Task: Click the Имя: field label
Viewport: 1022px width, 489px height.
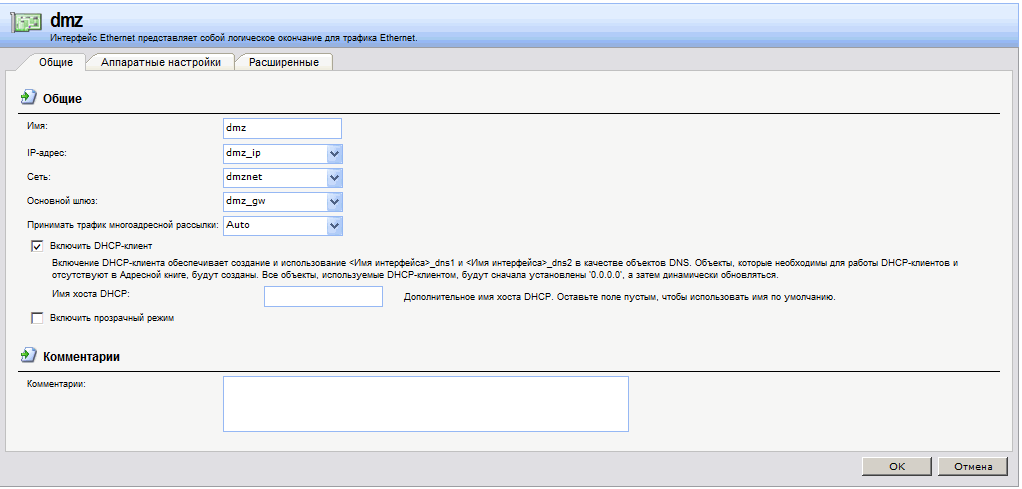Action: (38, 125)
